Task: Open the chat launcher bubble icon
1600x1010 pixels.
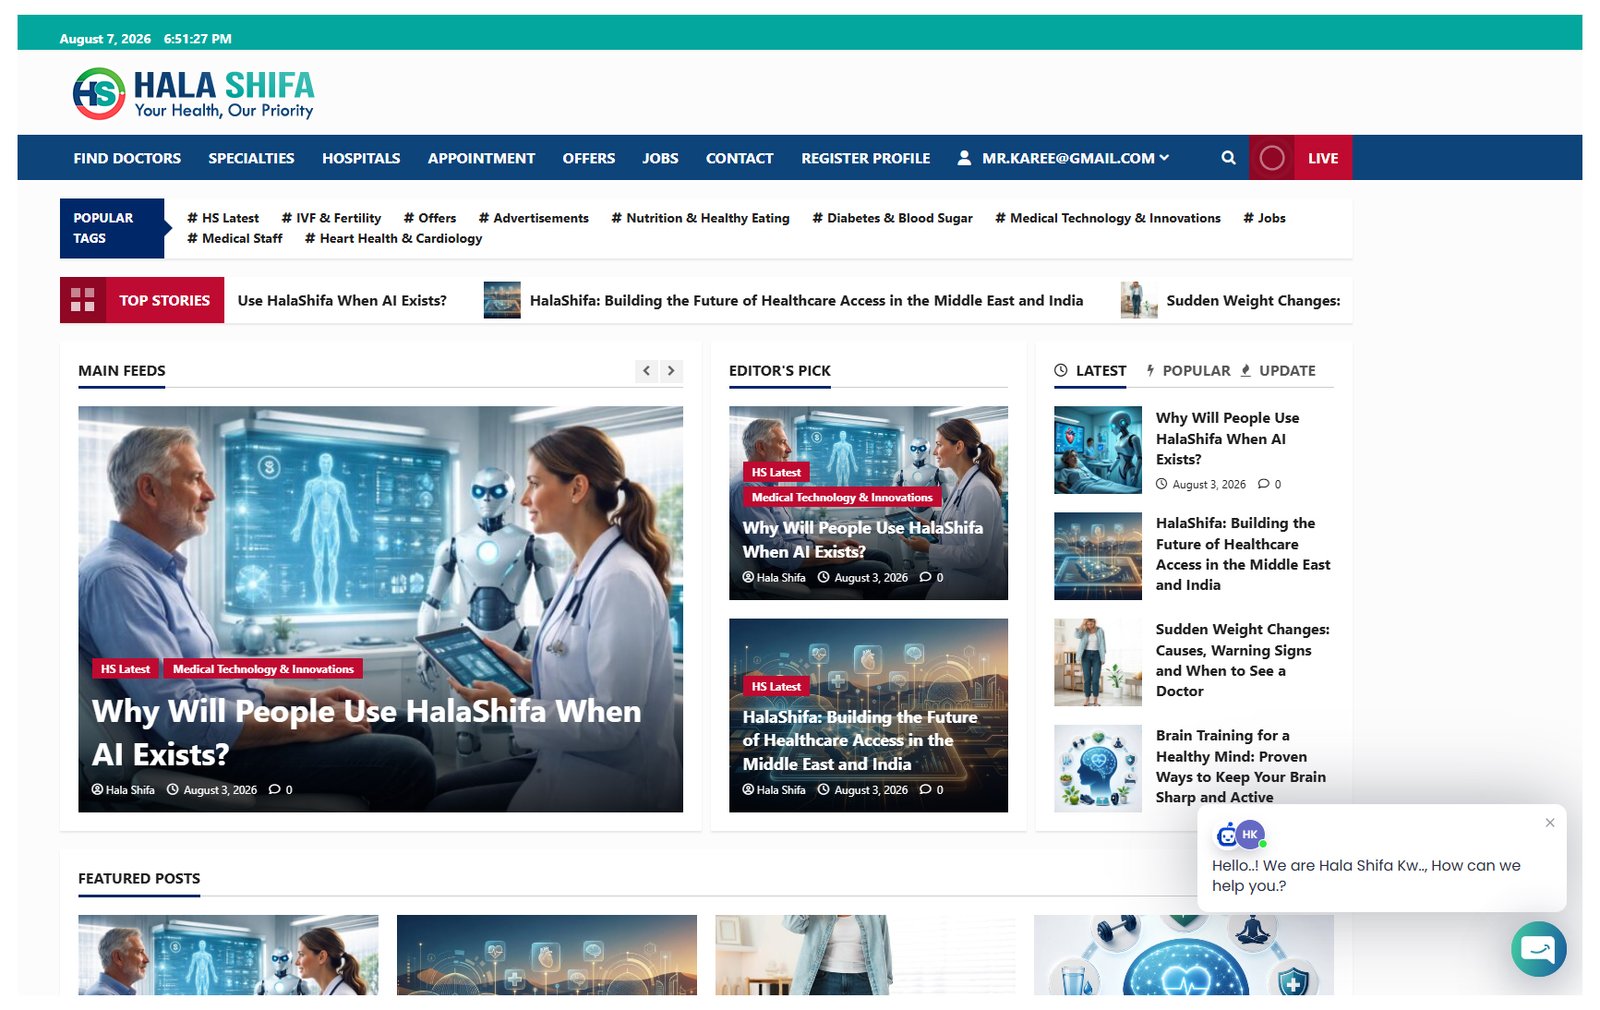Action: 1538,949
